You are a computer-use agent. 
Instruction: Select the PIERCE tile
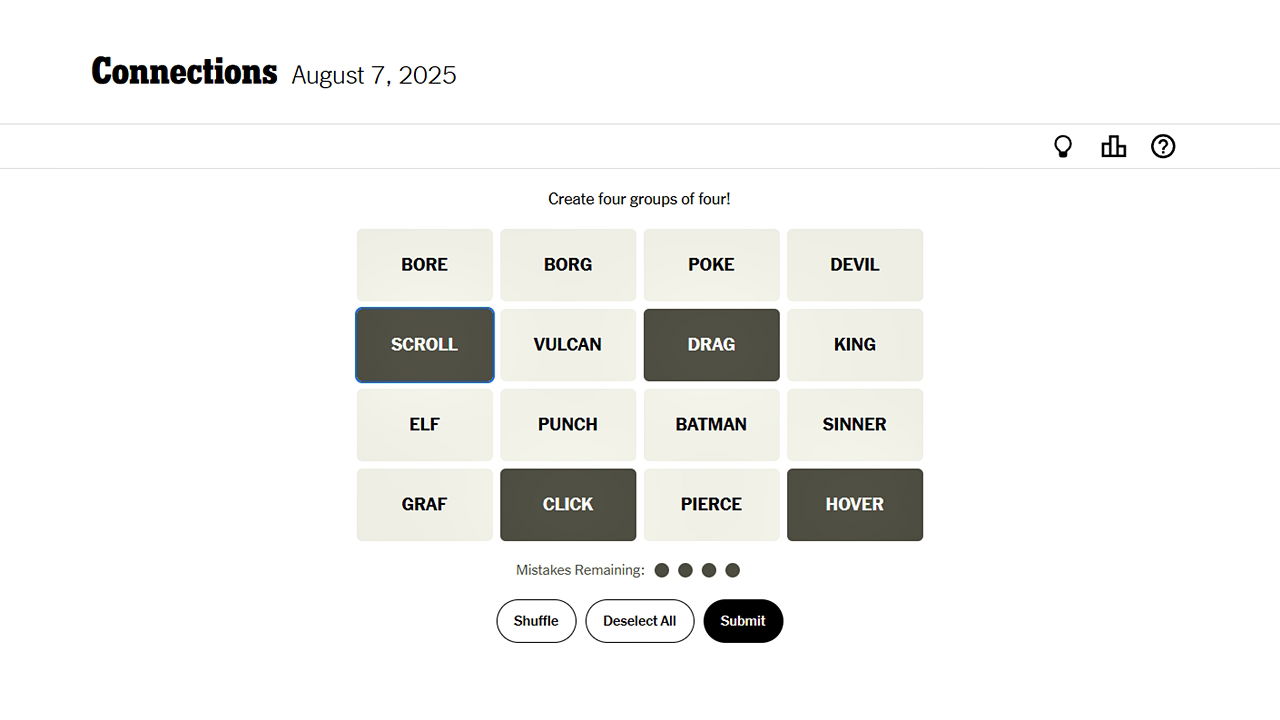pyautogui.click(x=711, y=505)
